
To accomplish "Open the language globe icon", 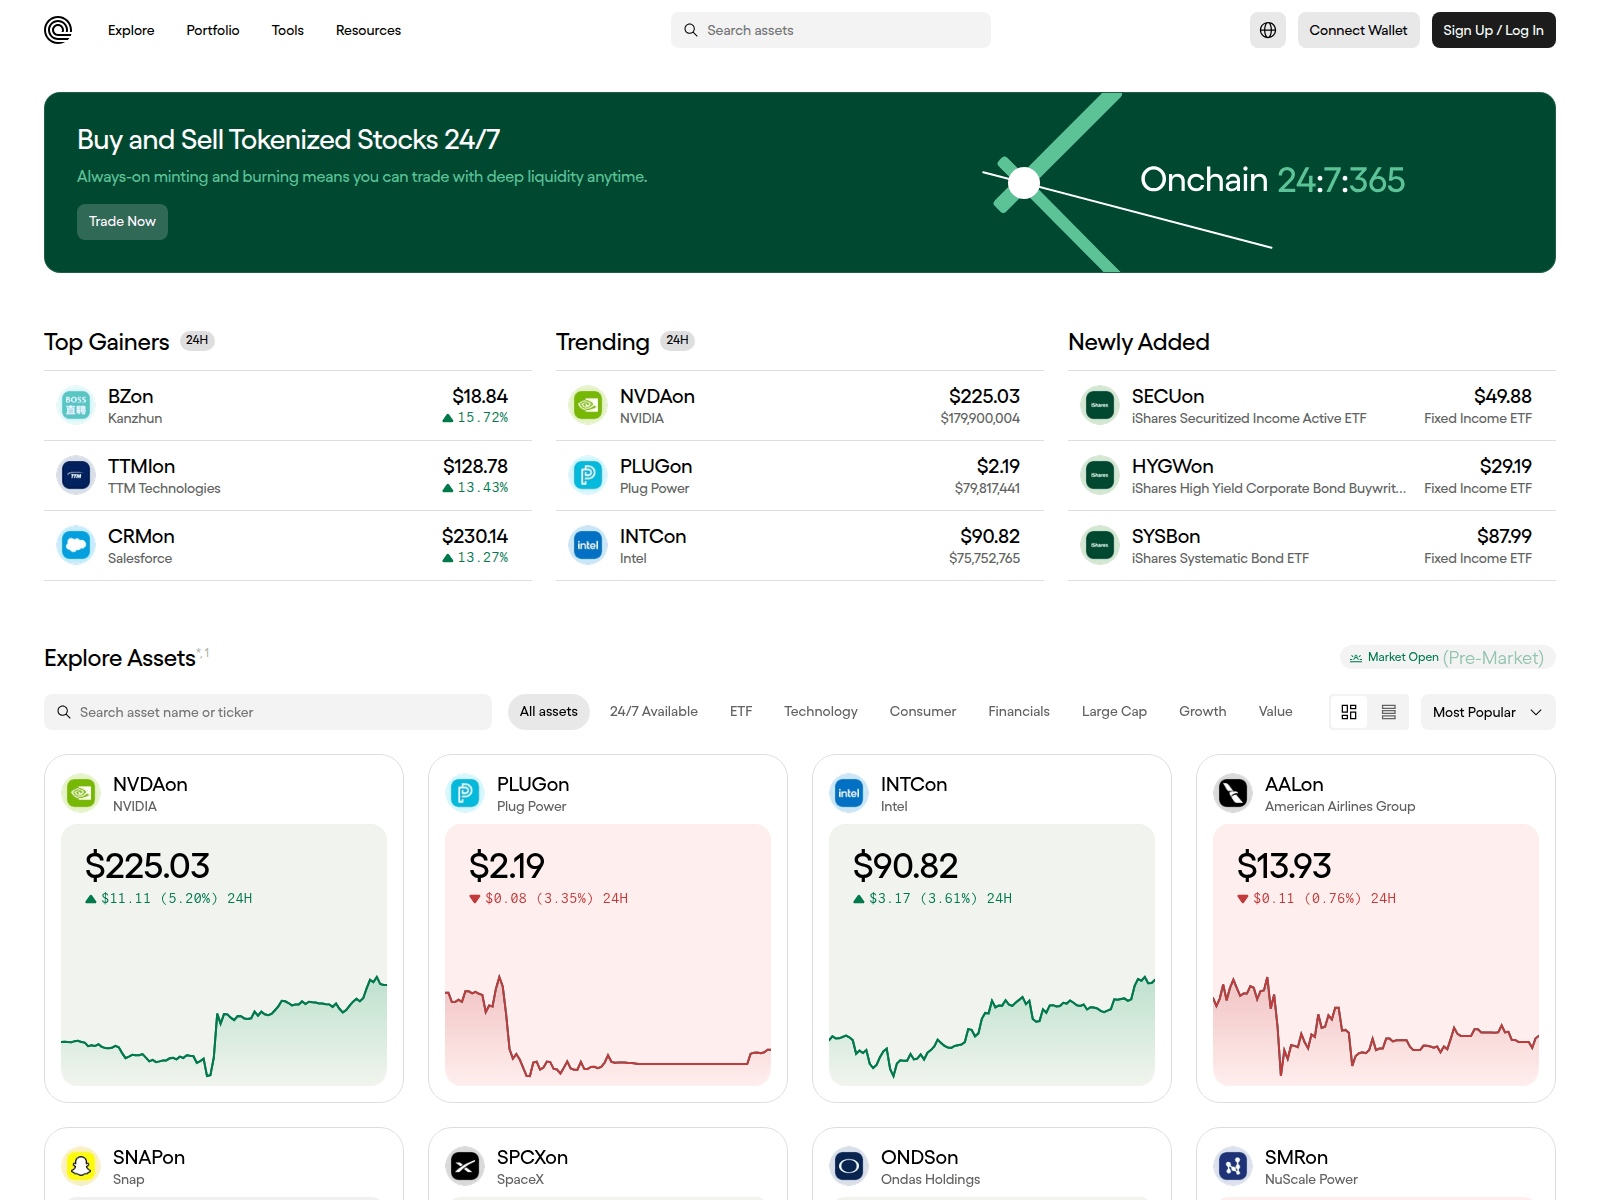I will tap(1268, 30).
